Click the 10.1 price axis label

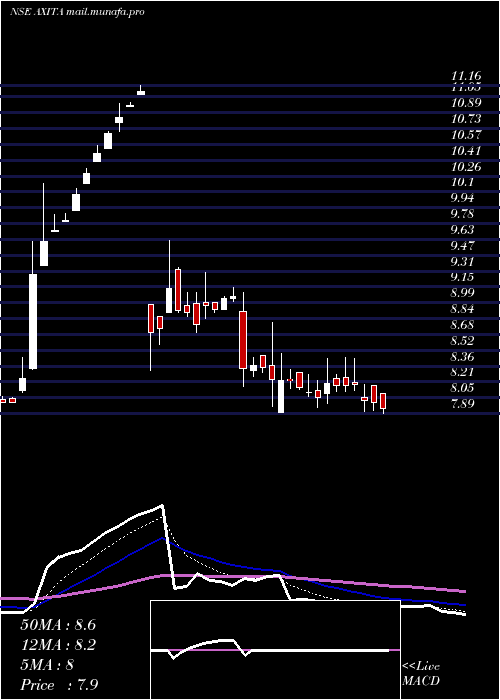(462, 182)
